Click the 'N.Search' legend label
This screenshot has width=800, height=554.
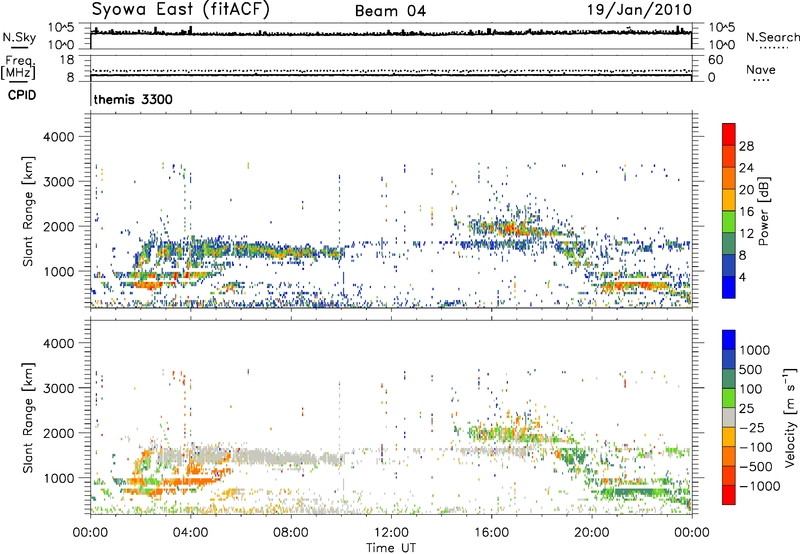(x=773, y=37)
